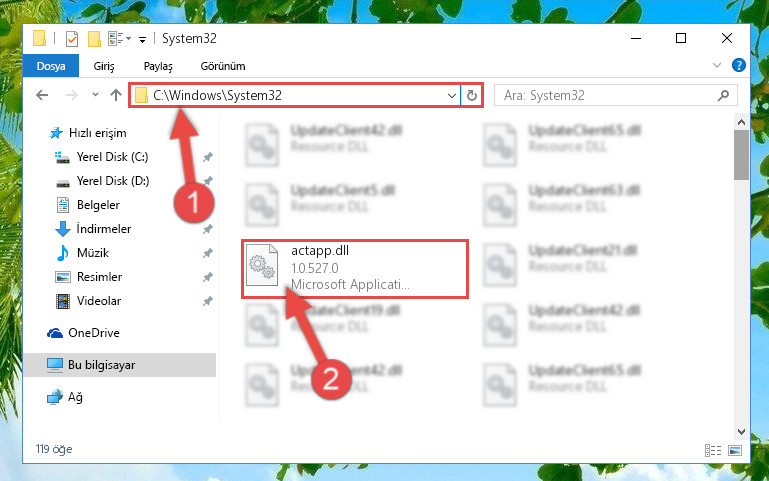769x481 pixels.
Task: Toggle pin next to Yerel Disk (C:)
Action: (208, 157)
